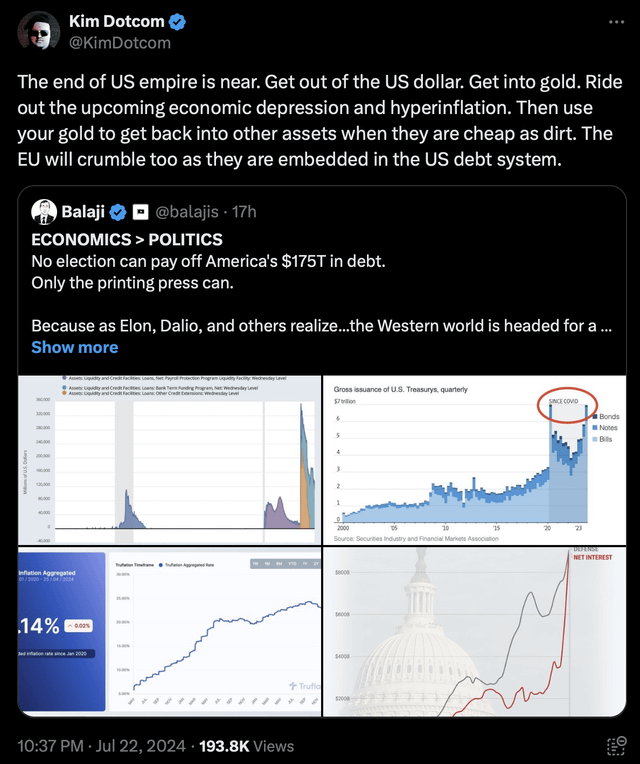Click Kim Dotcom's profile avatar
The height and width of the screenshot is (764, 640).
tap(39, 32)
